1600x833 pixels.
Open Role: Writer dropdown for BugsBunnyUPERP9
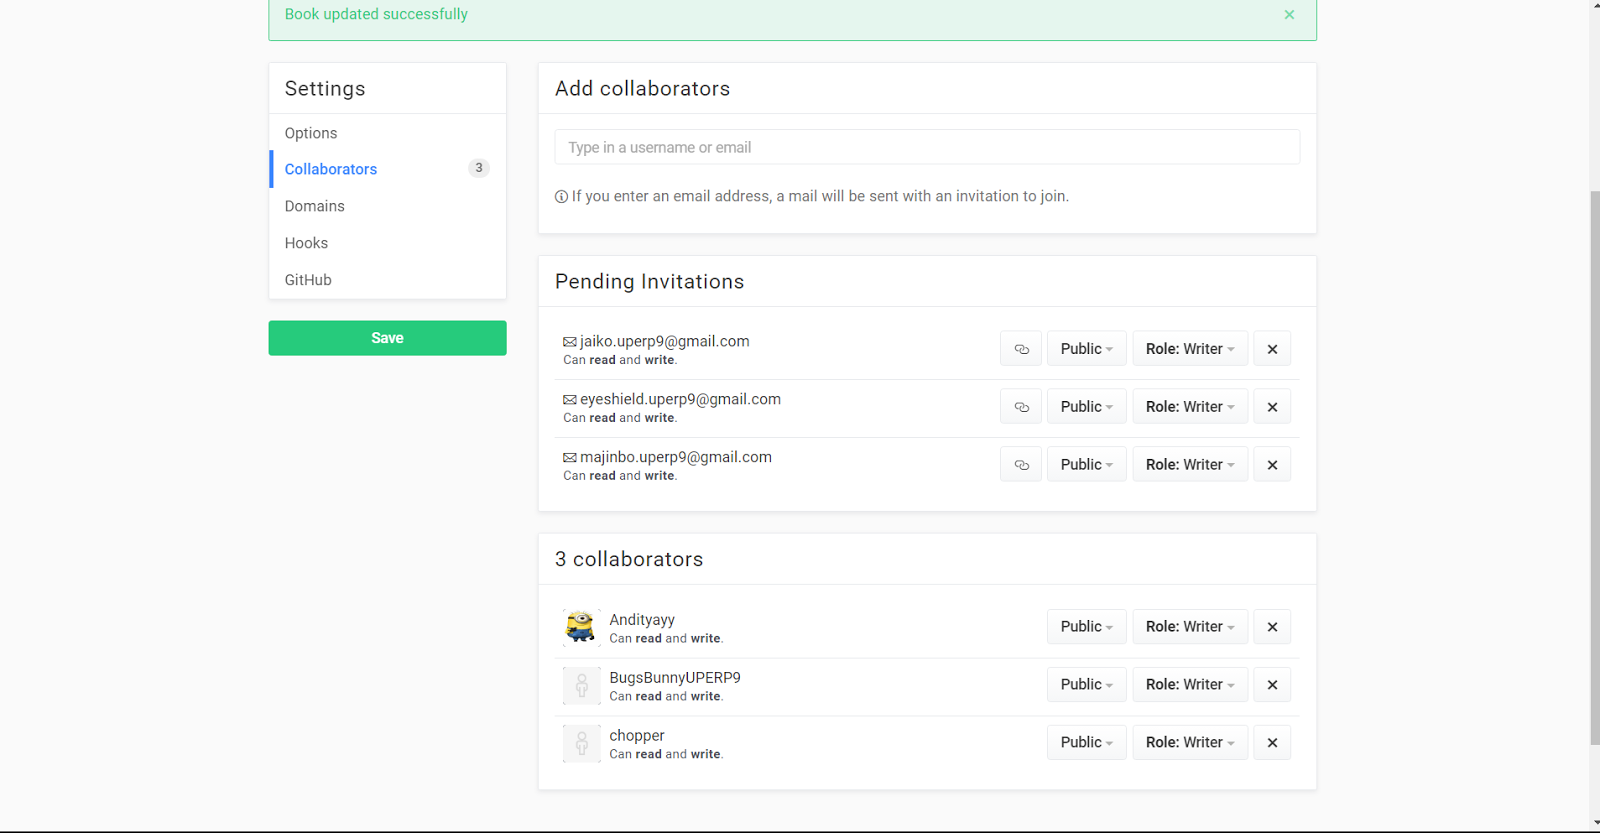1190,685
